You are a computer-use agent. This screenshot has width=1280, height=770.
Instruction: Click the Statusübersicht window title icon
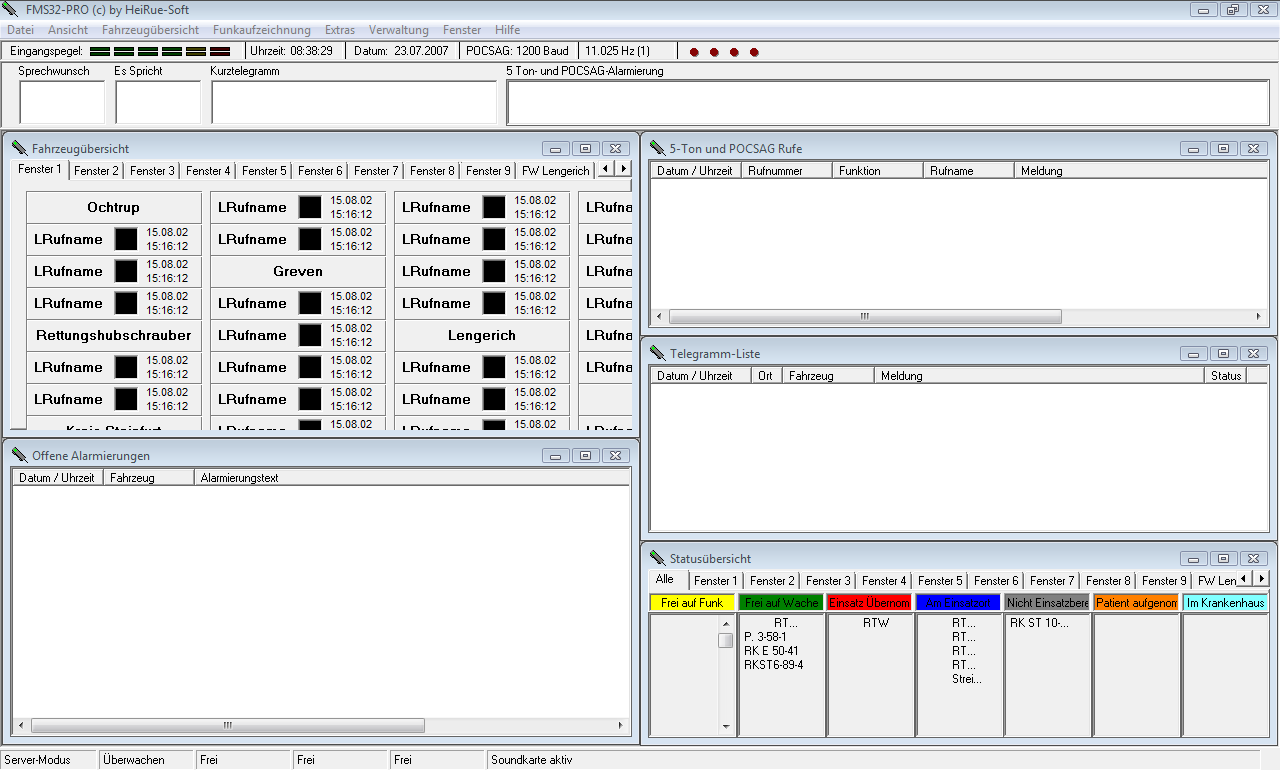tap(657, 558)
